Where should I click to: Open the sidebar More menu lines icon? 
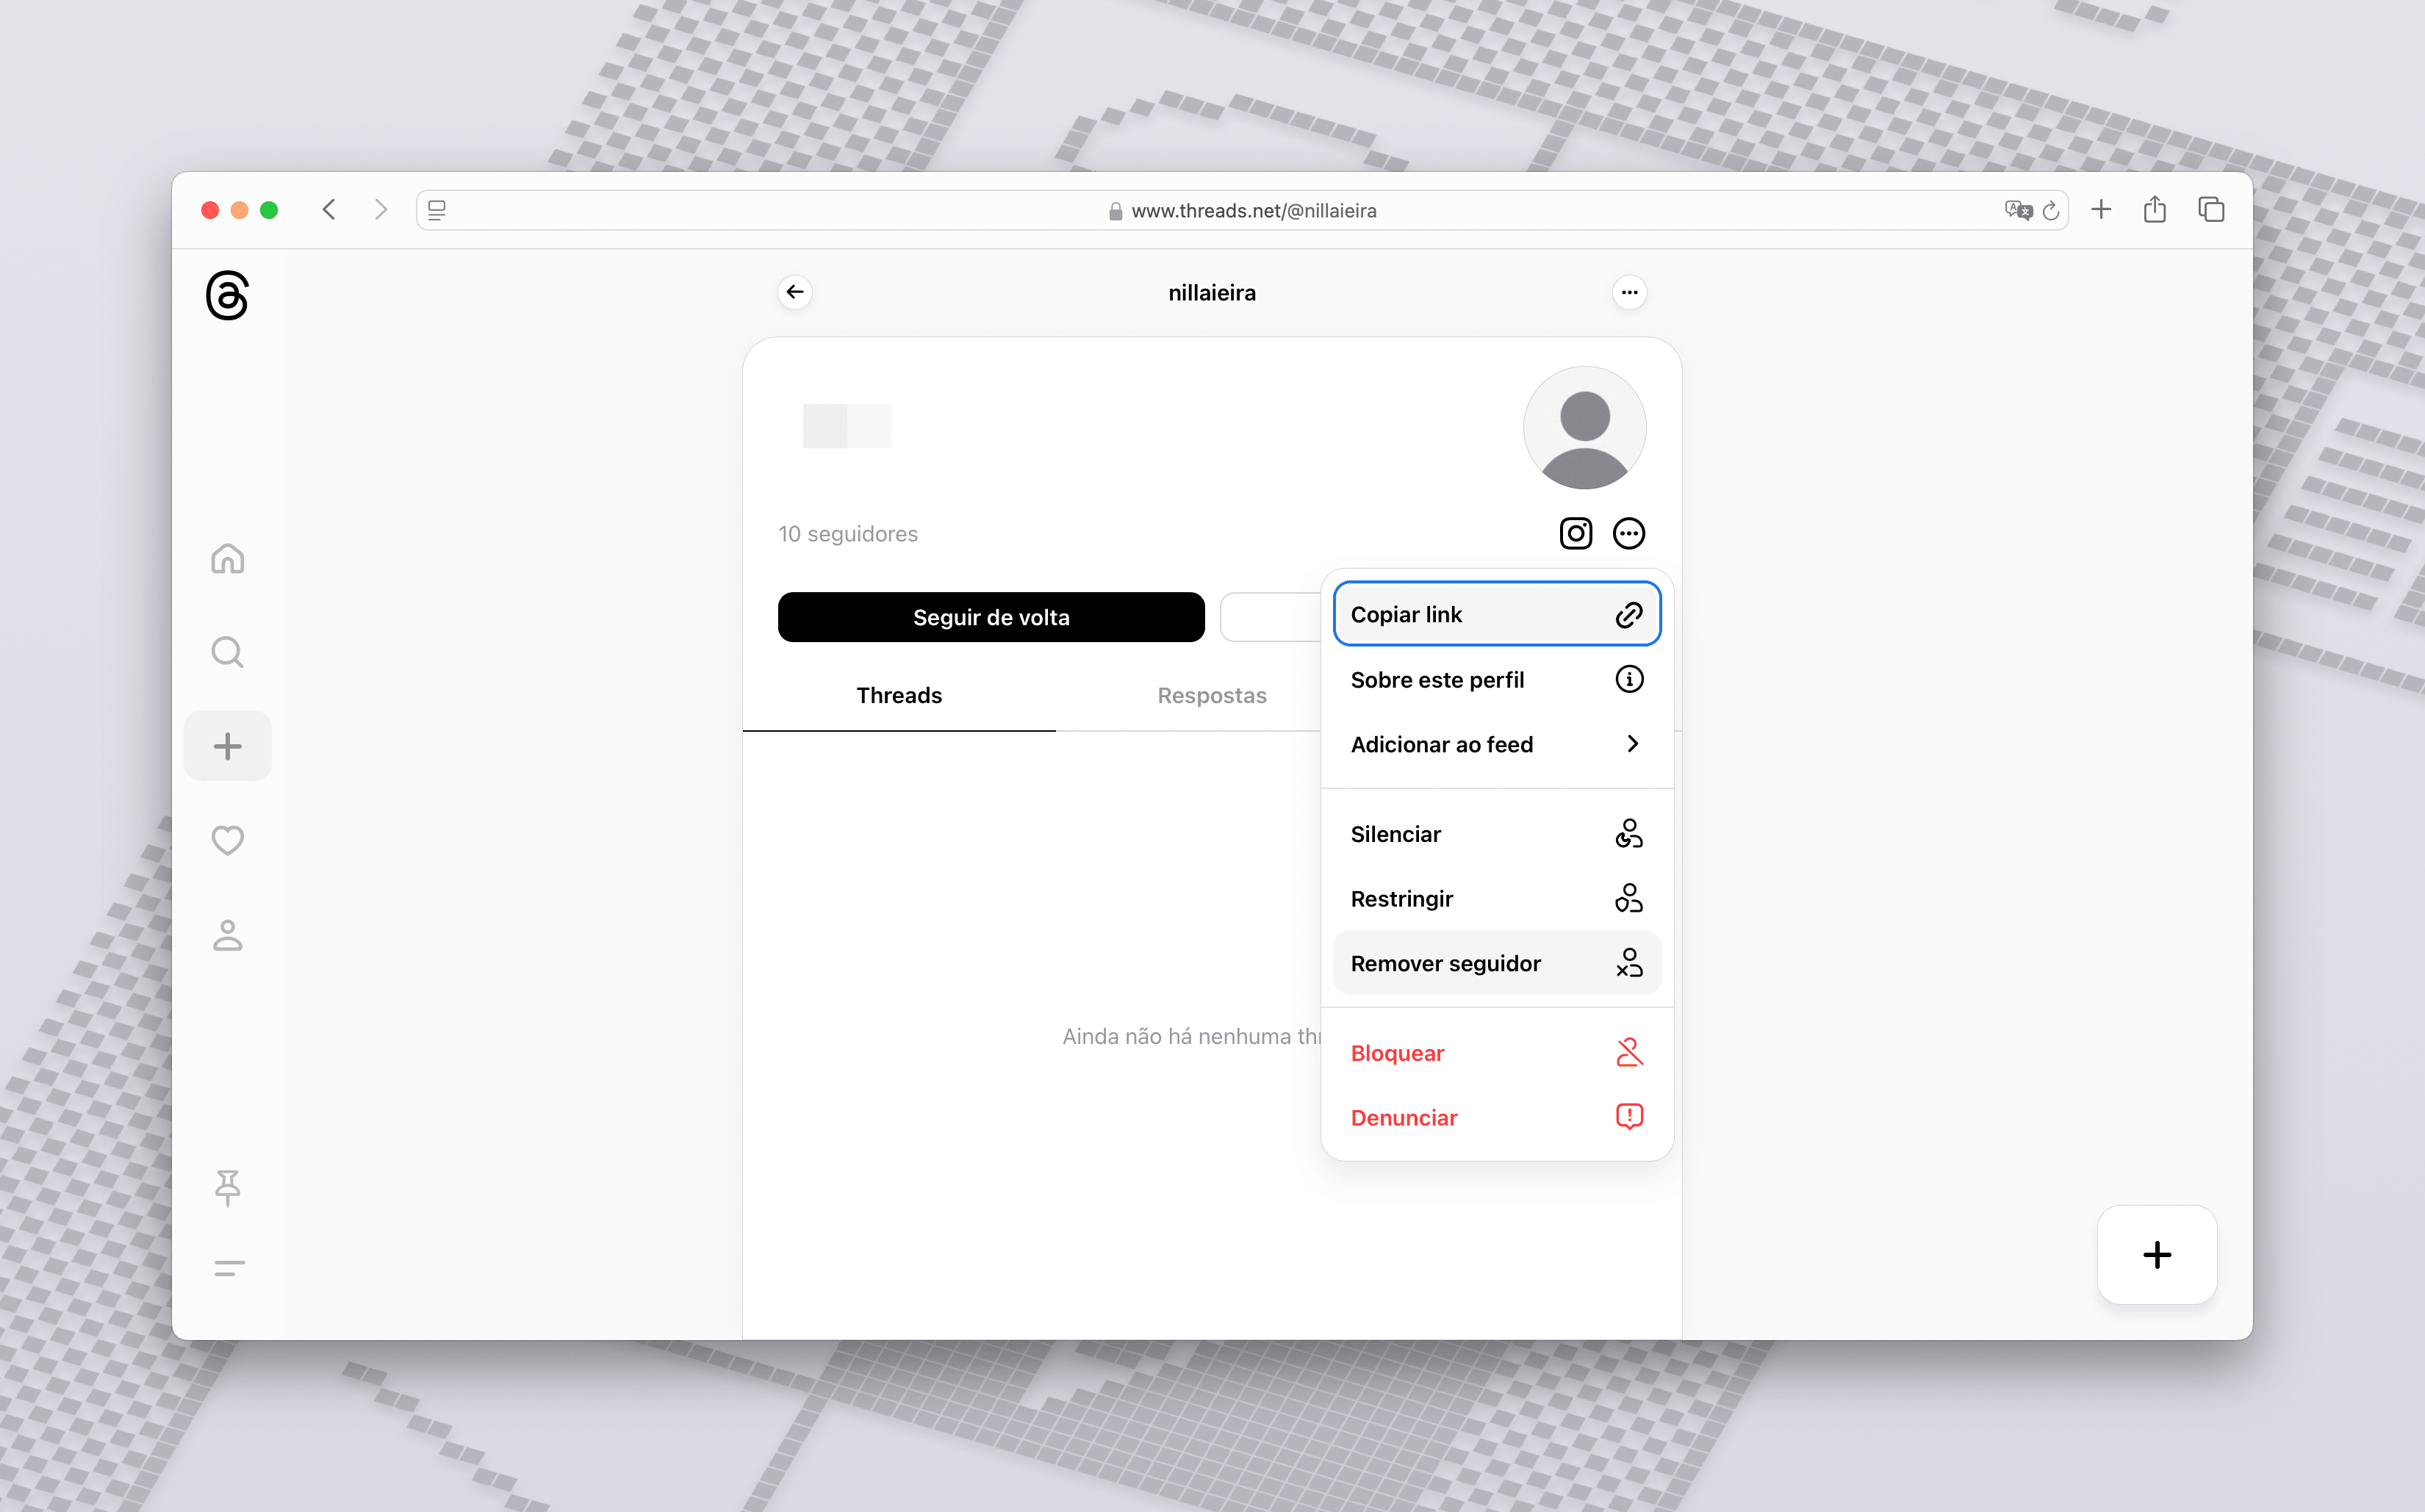[x=229, y=1268]
